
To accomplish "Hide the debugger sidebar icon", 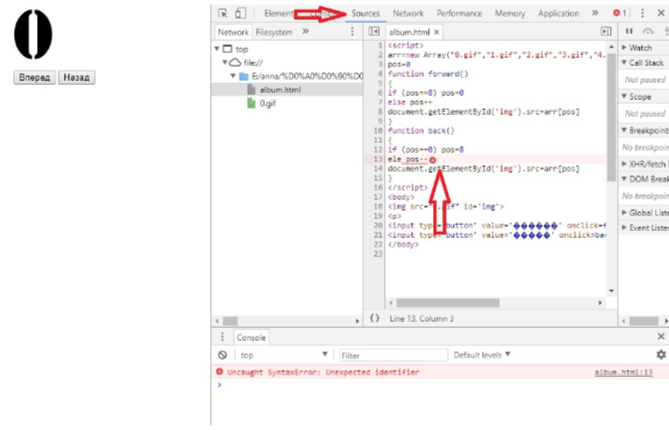I will pos(606,32).
